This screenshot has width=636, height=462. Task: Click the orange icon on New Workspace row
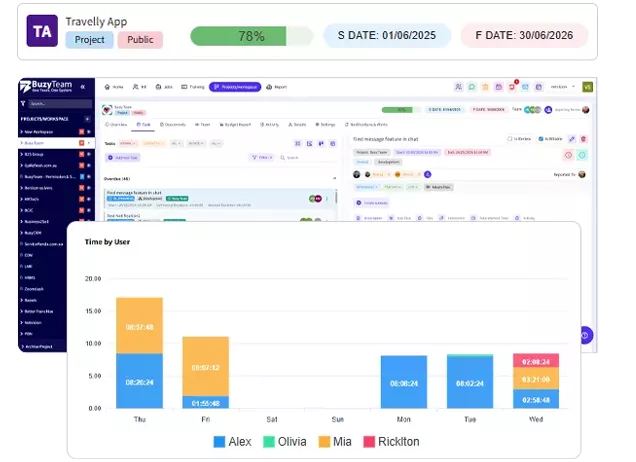click(82, 132)
